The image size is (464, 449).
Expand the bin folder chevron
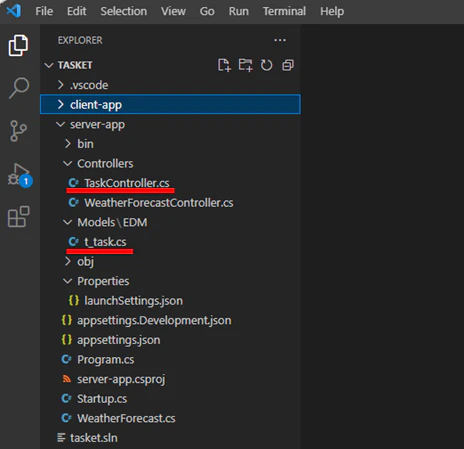[x=68, y=144]
